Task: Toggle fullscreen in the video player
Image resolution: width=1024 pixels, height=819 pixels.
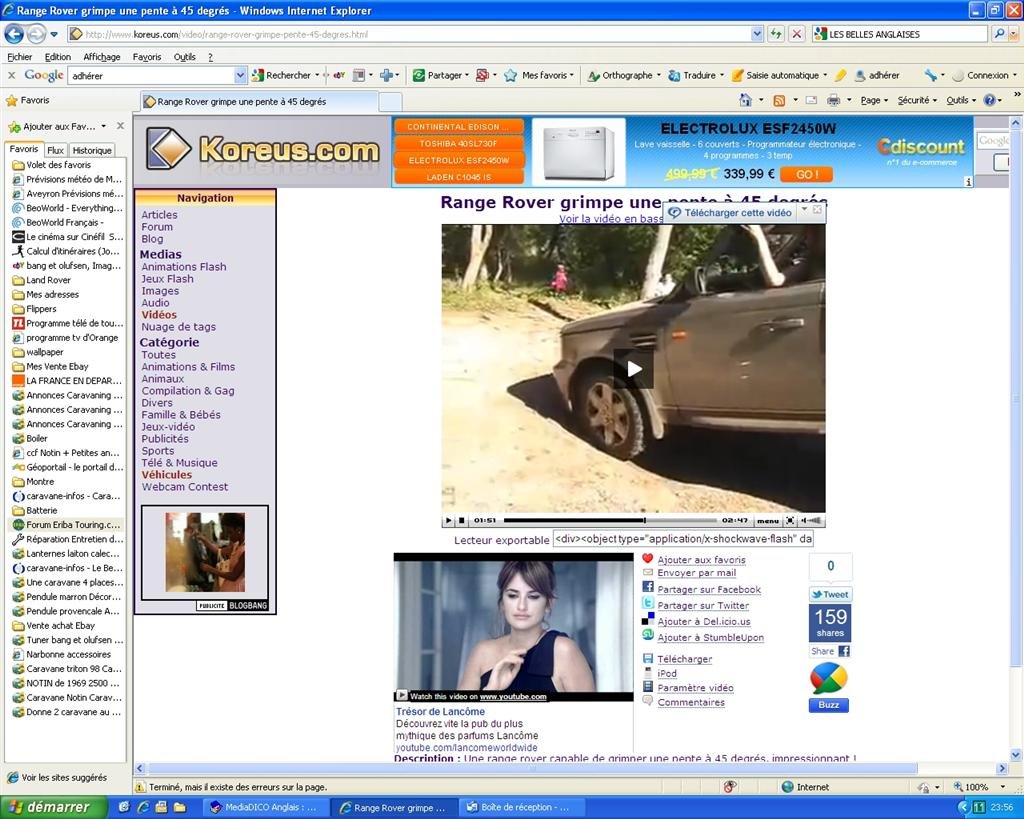Action: 790,521
